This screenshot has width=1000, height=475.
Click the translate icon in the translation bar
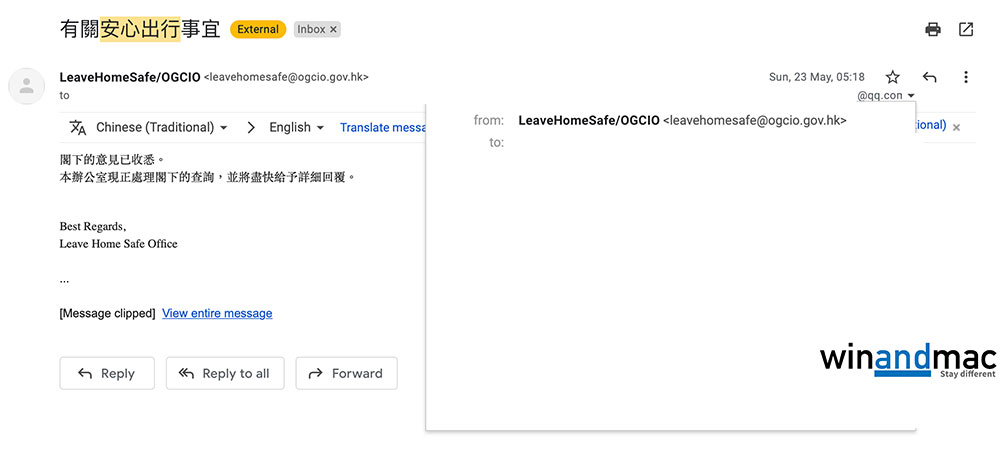coord(77,127)
